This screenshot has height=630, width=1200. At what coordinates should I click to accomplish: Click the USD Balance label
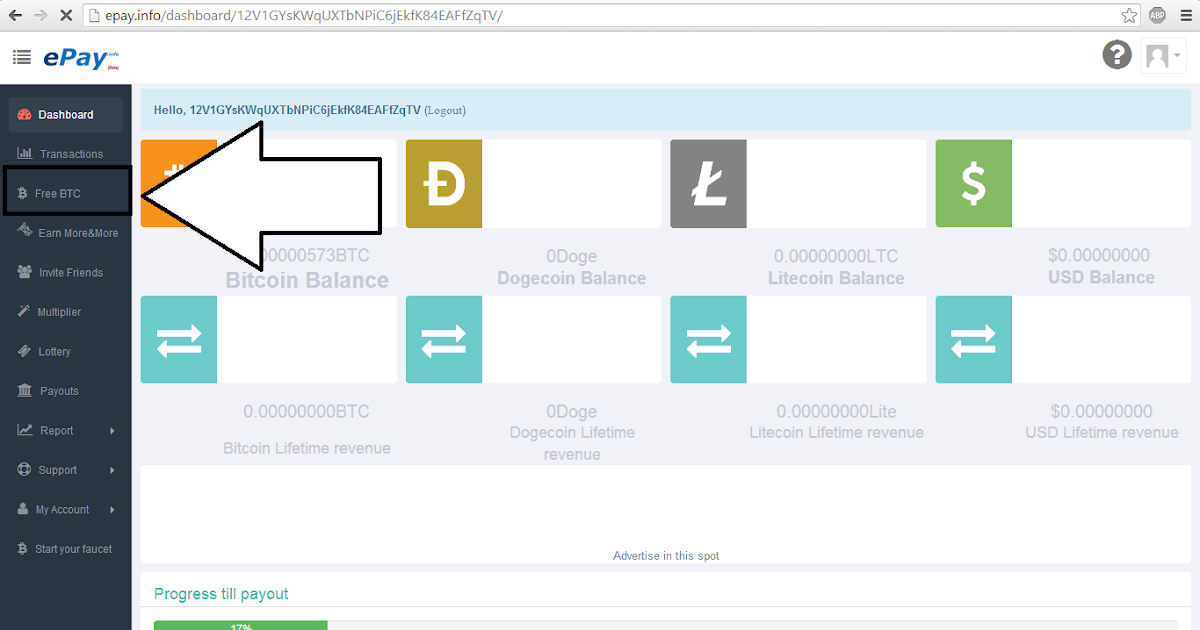click(1101, 277)
